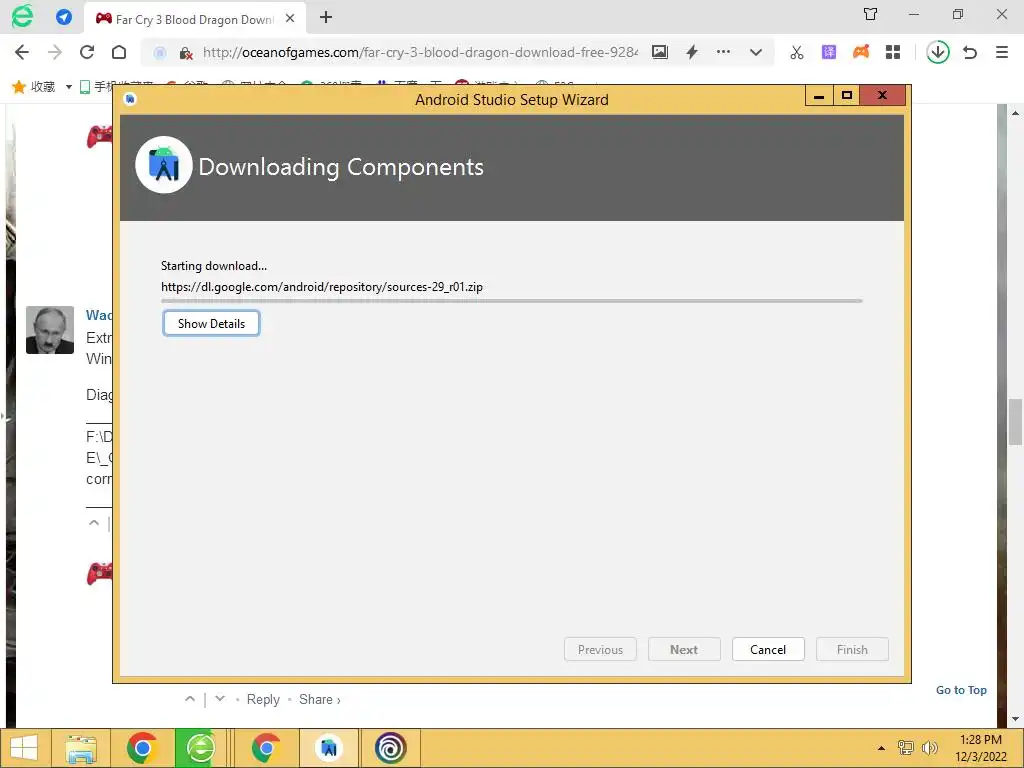Click the orange game controller extension

(x=861, y=52)
